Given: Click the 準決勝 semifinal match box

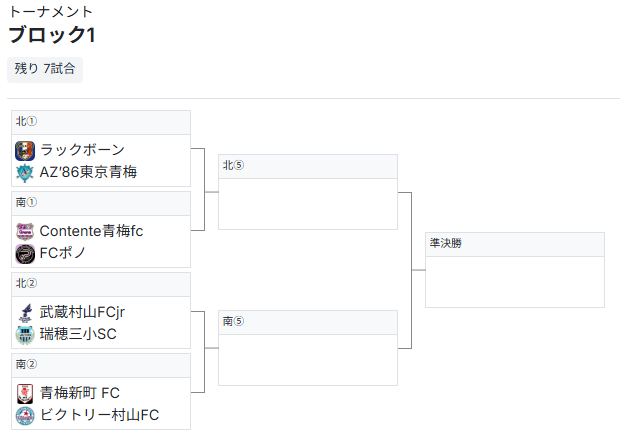Looking at the screenshot, I should click(x=515, y=270).
